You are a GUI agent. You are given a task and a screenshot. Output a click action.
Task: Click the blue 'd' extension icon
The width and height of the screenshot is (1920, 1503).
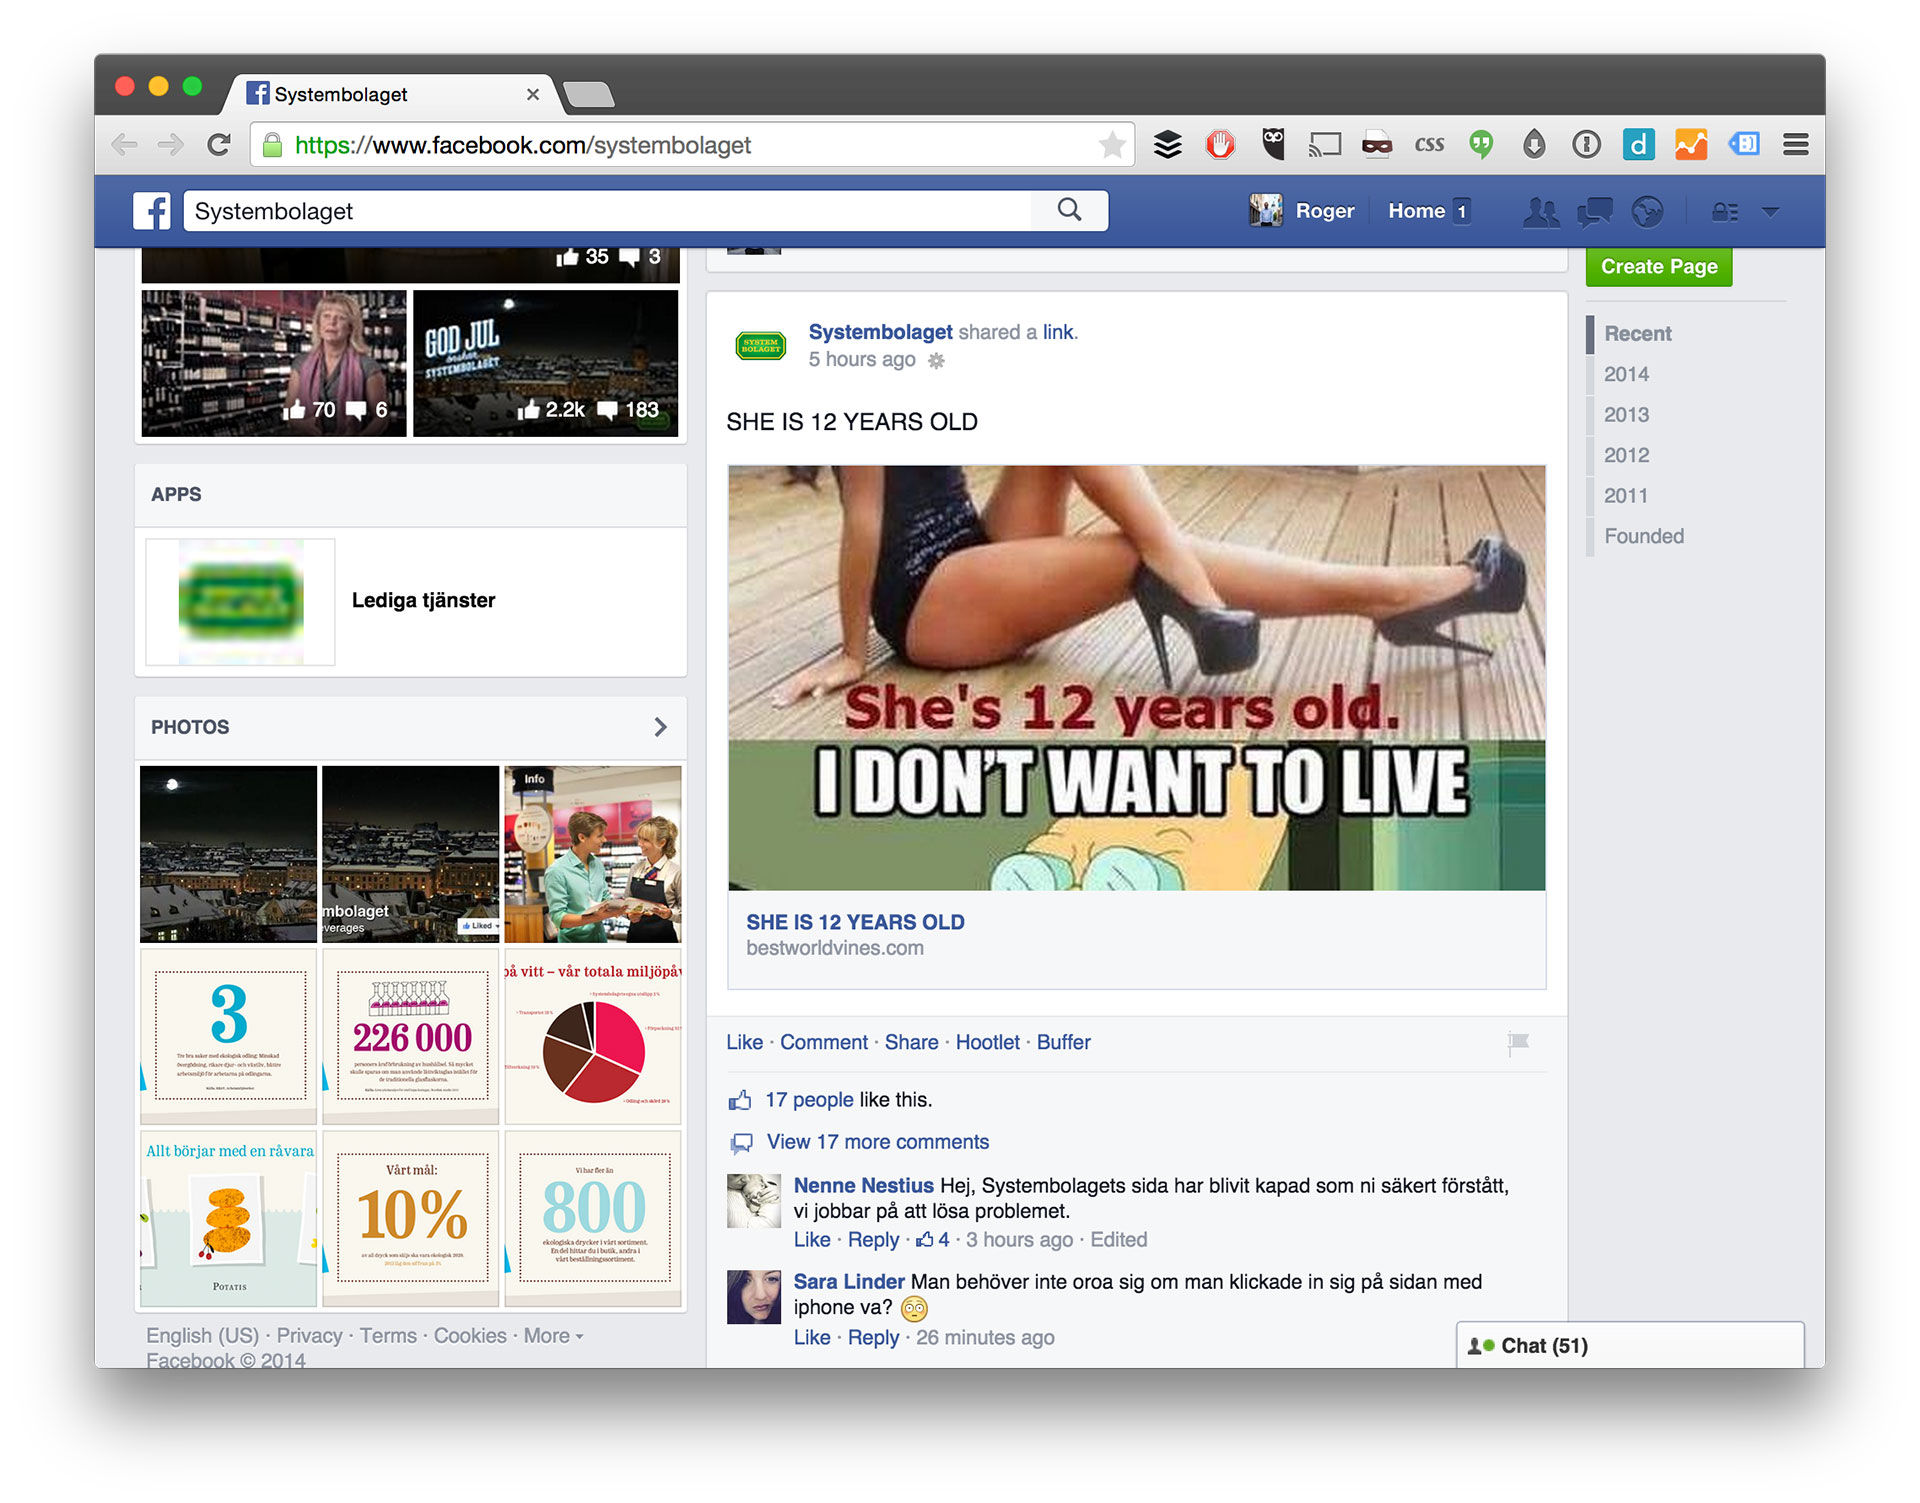[1638, 145]
